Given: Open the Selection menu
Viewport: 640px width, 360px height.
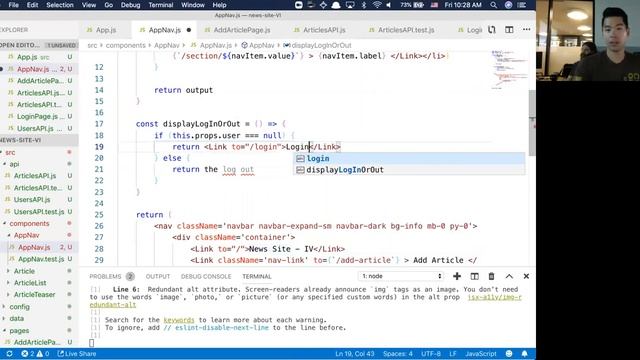Looking at the screenshot, I should tap(60, 5).
